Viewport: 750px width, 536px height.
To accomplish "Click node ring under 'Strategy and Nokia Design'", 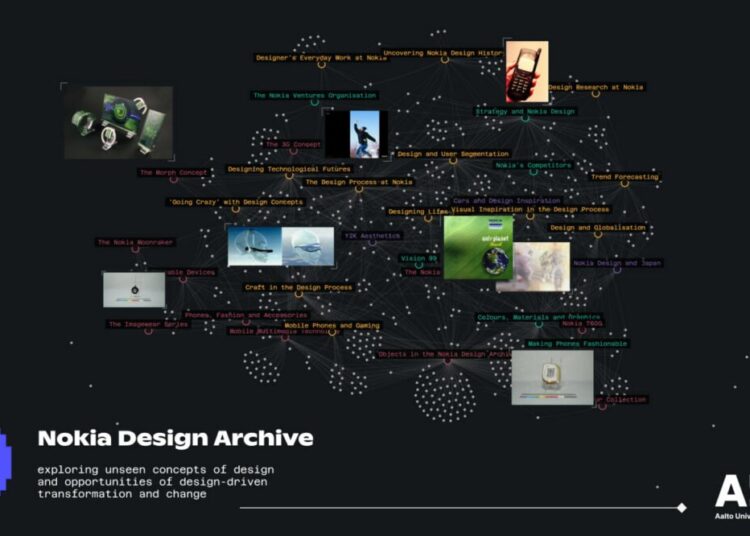I will (x=525, y=118).
